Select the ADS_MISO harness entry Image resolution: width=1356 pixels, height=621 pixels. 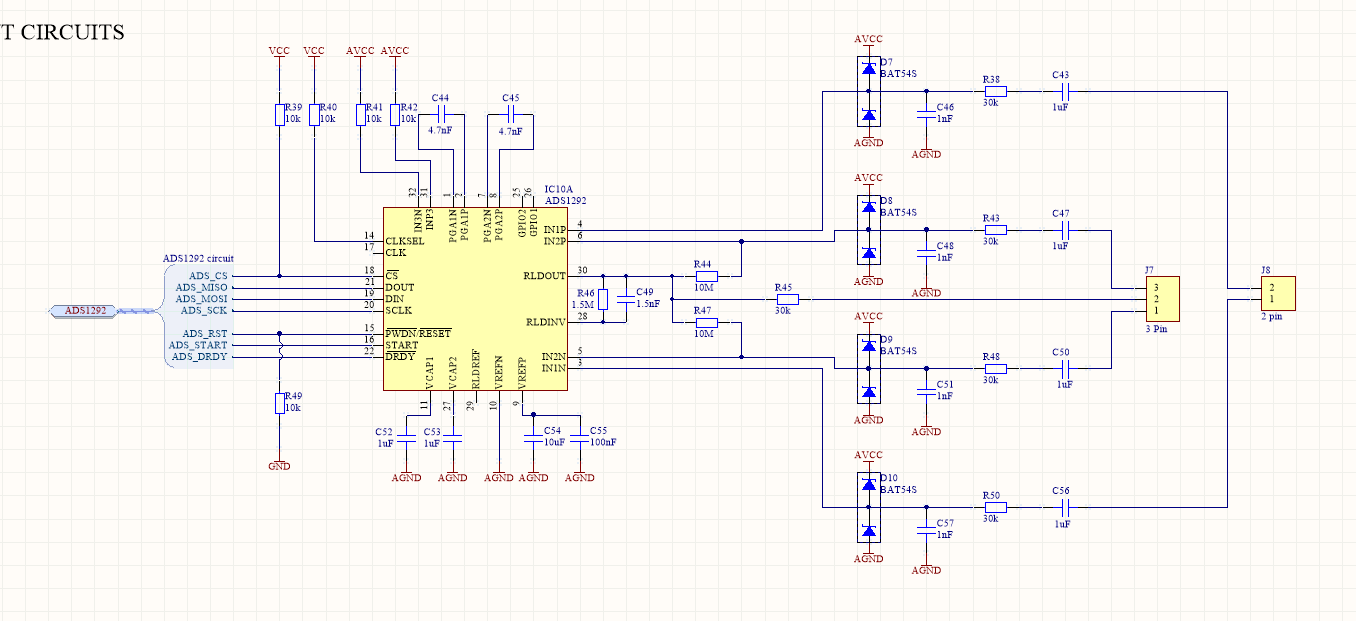[203, 287]
